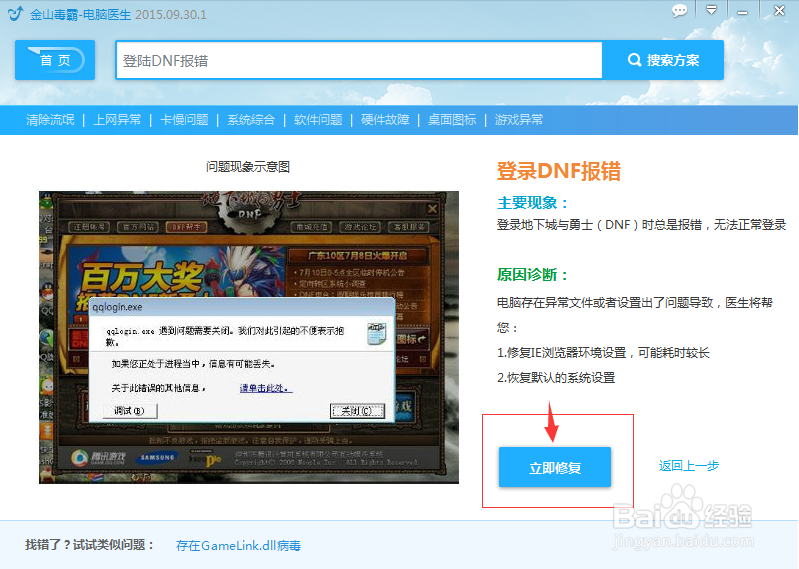
Task: Open the 软件问题 category
Action: 318,120
